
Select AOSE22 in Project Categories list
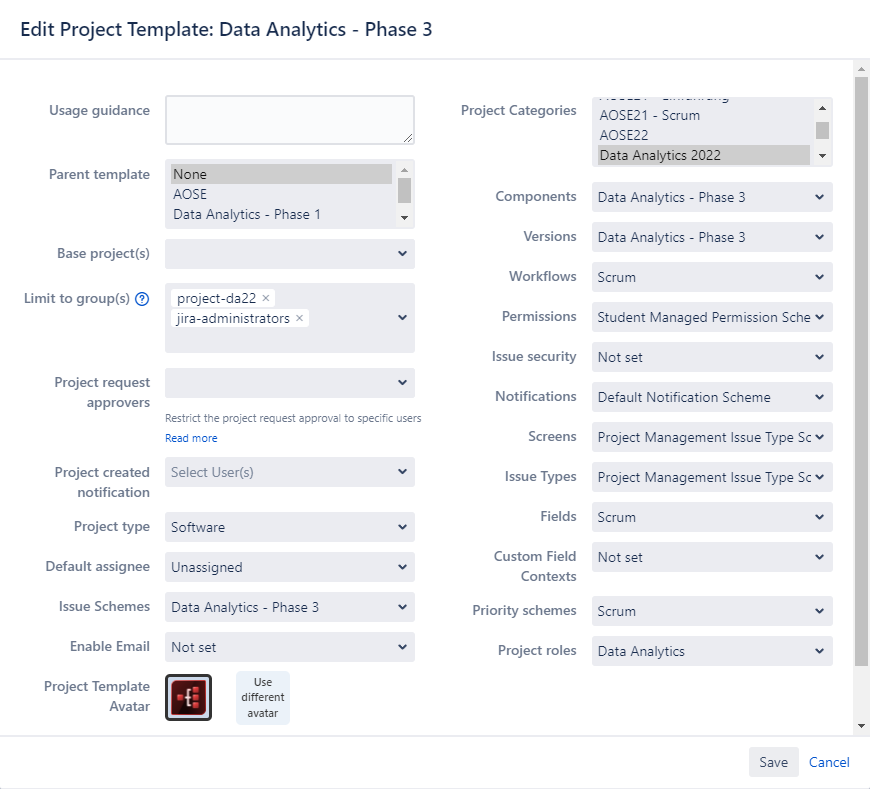pos(622,135)
